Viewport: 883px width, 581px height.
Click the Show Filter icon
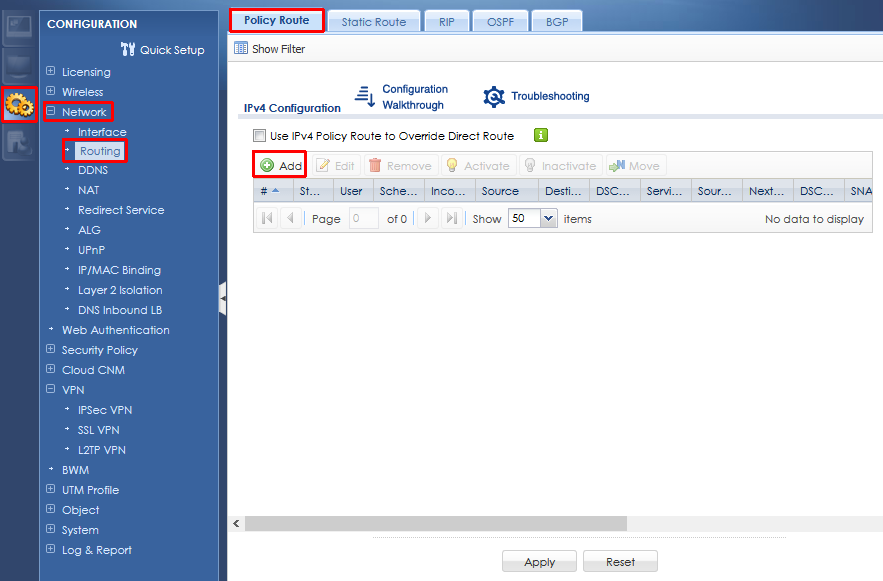[240, 48]
